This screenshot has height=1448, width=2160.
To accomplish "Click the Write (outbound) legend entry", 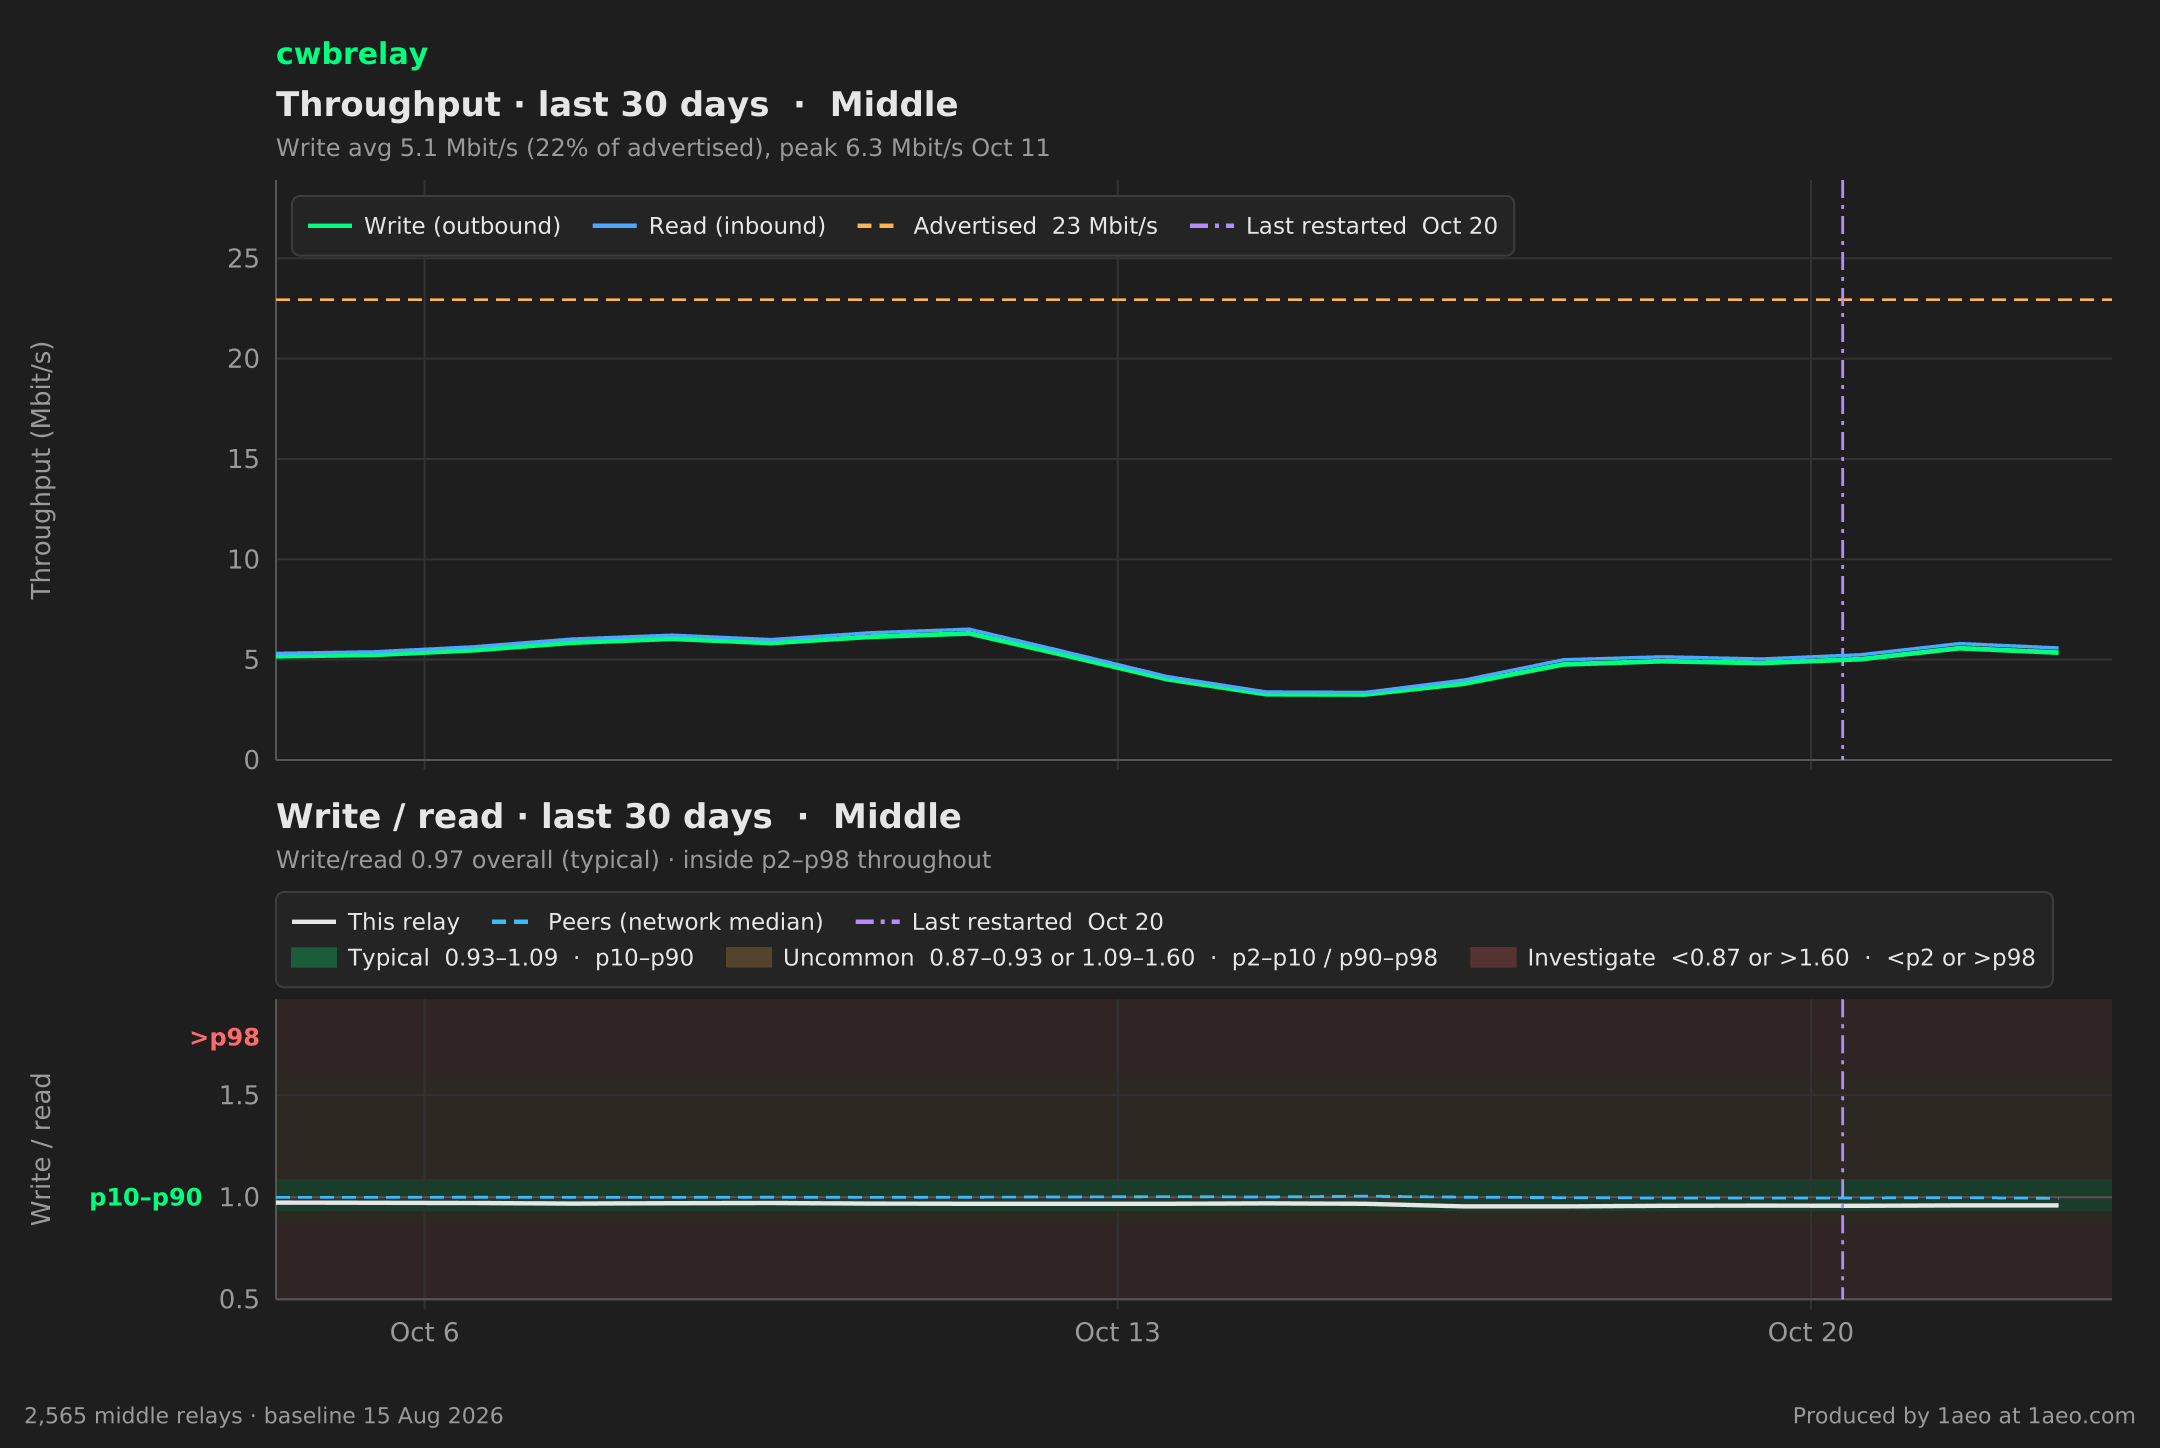I will click(435, 226).
